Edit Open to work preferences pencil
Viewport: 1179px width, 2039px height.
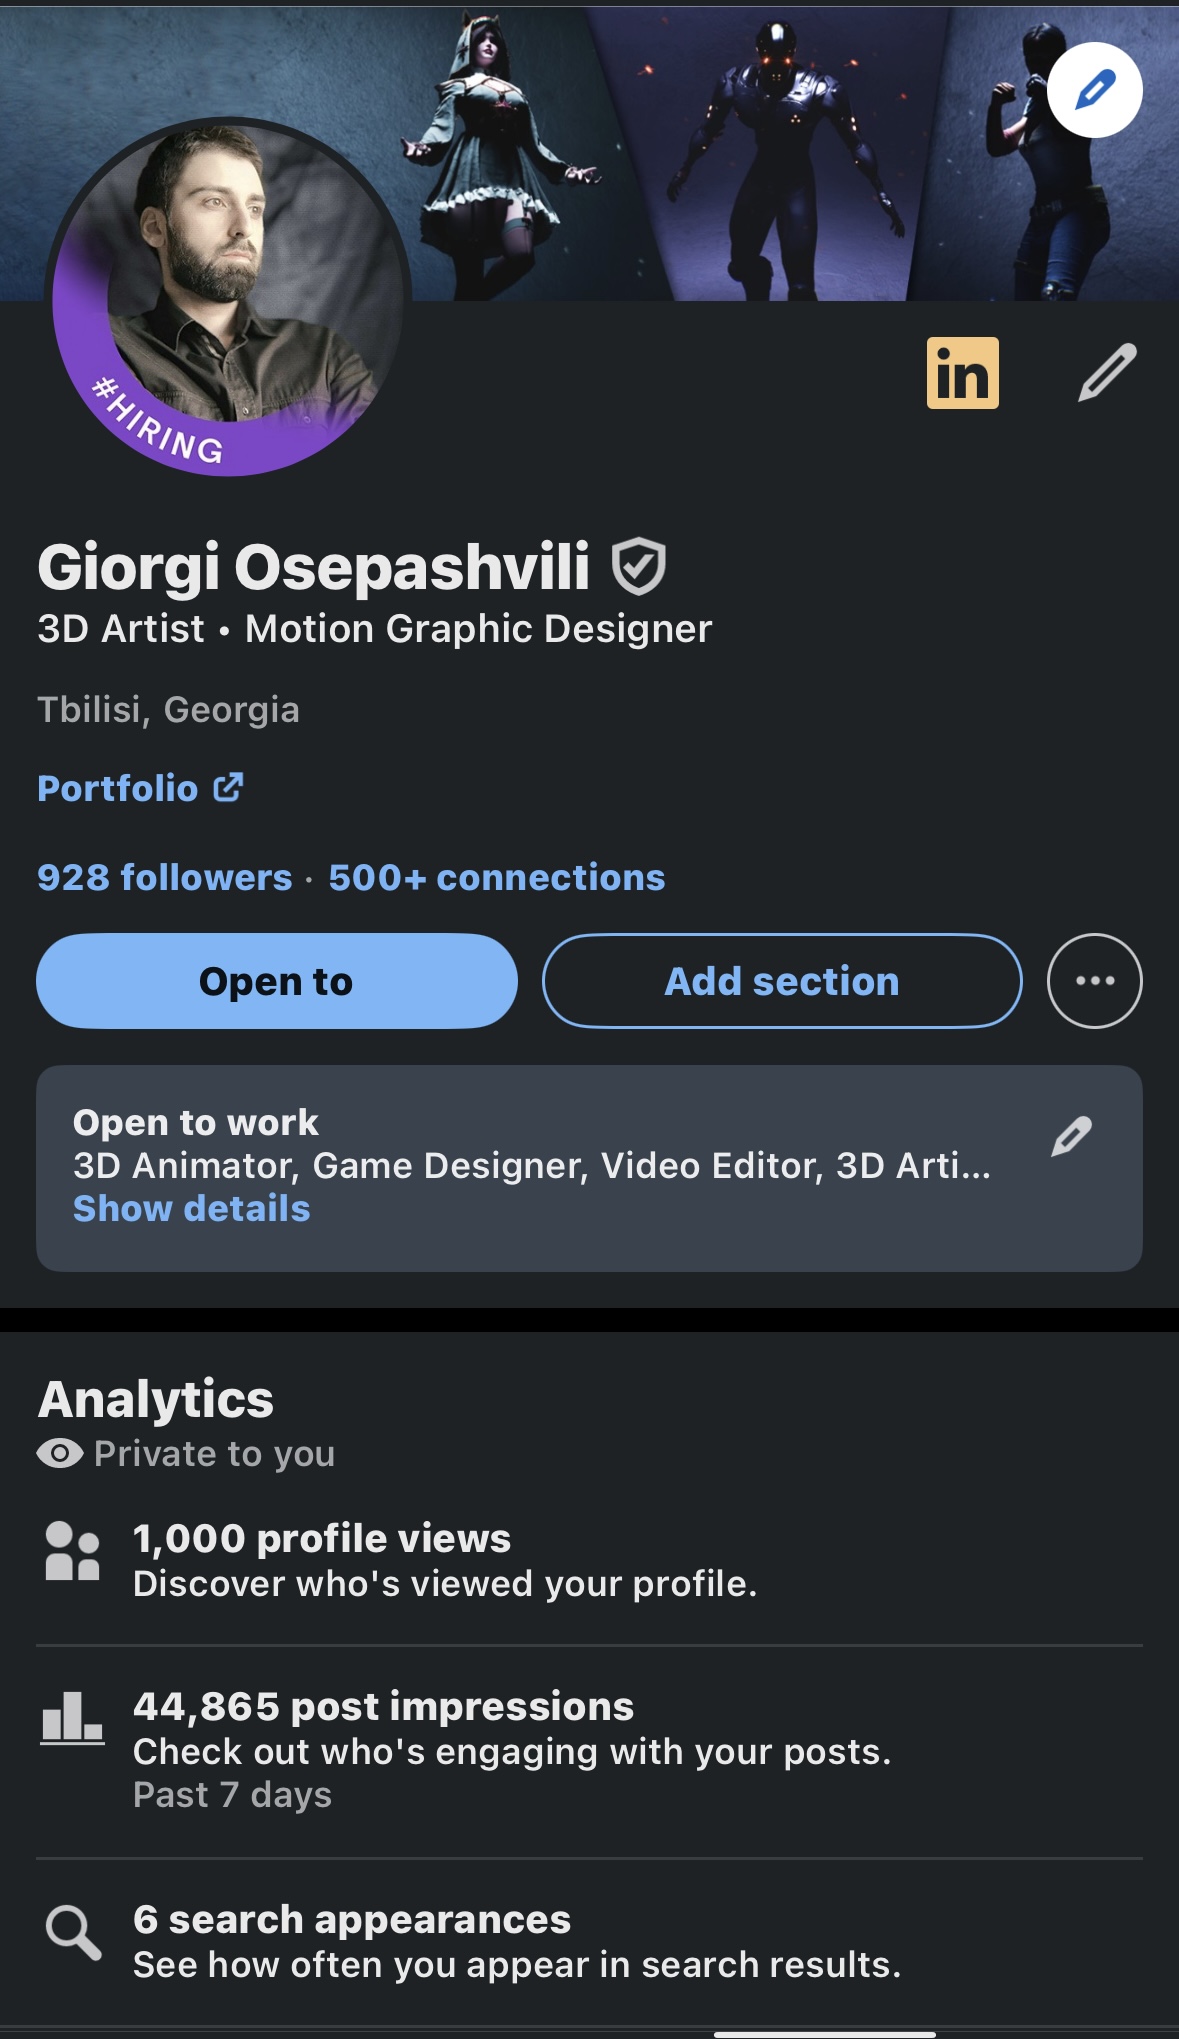pyautogui.click(x=1071, y=1137)
